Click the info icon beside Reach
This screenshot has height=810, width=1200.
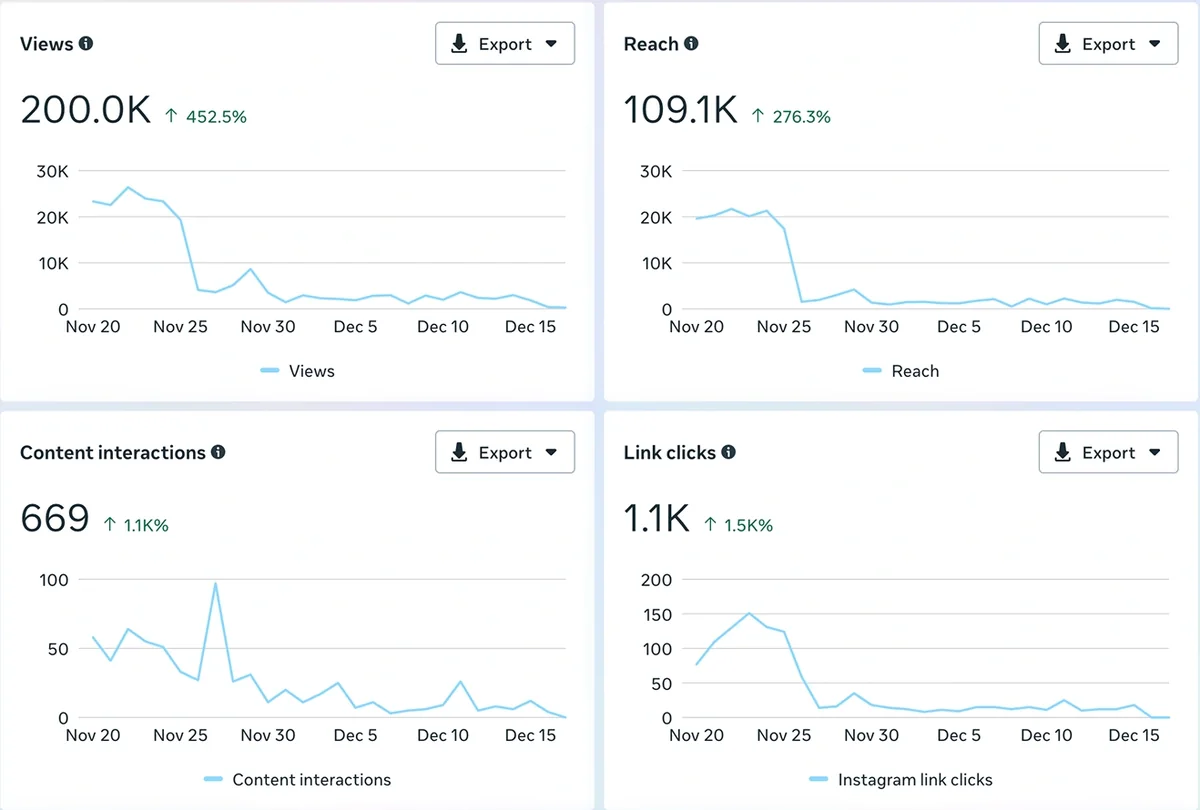click(x=691, y=44)
